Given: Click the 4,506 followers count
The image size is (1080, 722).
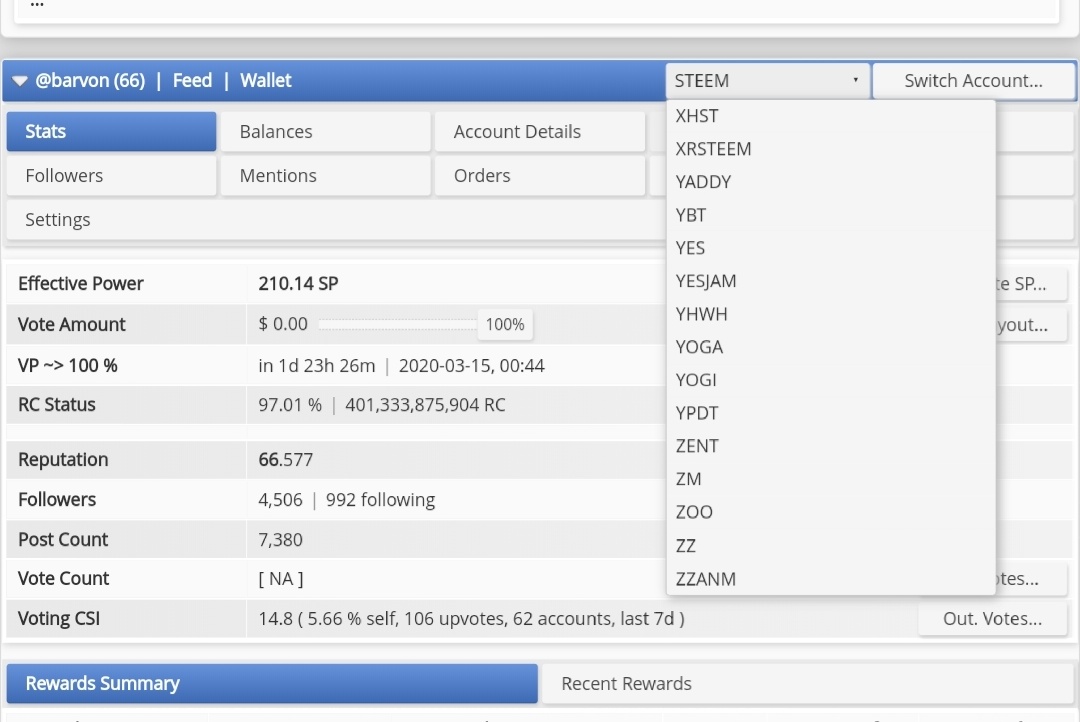Looking at the screenshot, I should pyautogui.click(x=280, y=499).
